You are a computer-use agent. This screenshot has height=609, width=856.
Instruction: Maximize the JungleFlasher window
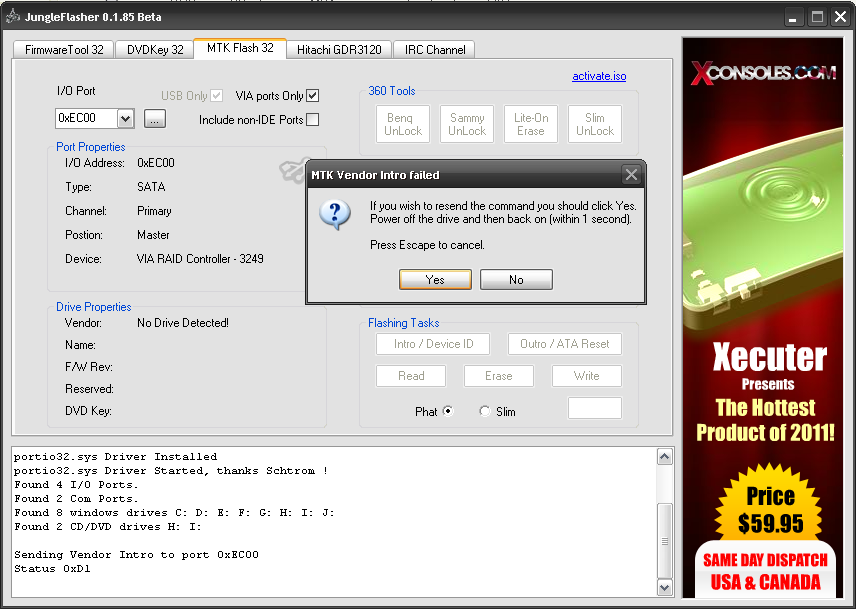pos(817,17)
